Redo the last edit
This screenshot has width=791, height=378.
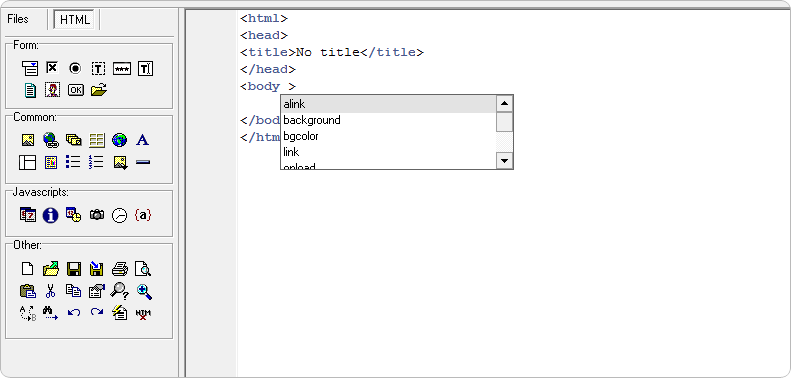tap(97, 313)
